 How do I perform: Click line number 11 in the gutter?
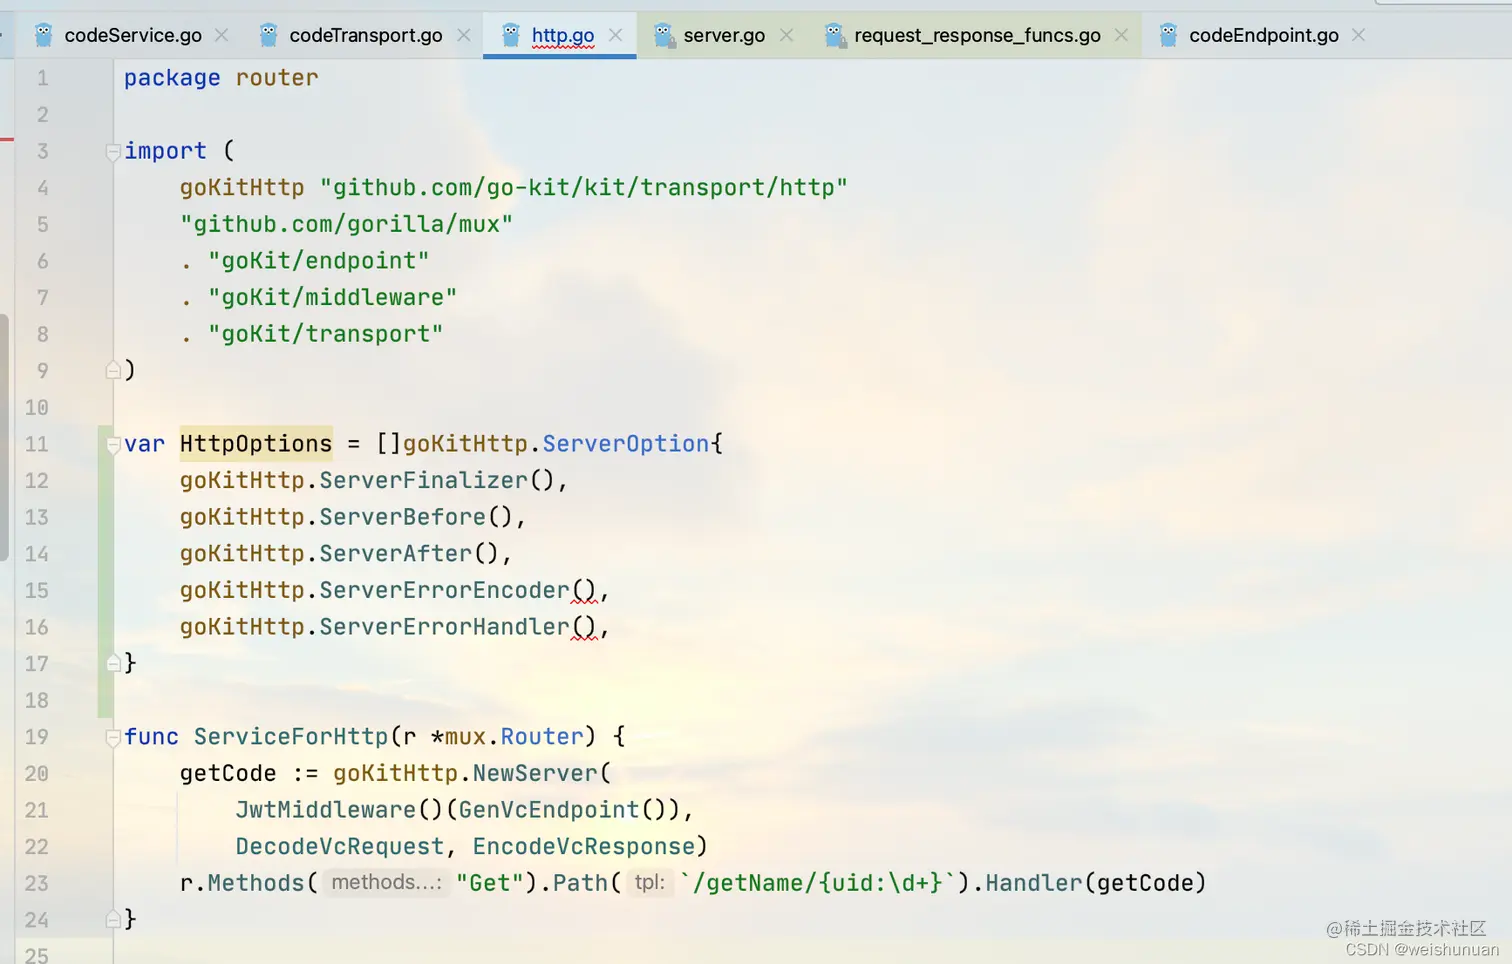pos(37,444)
